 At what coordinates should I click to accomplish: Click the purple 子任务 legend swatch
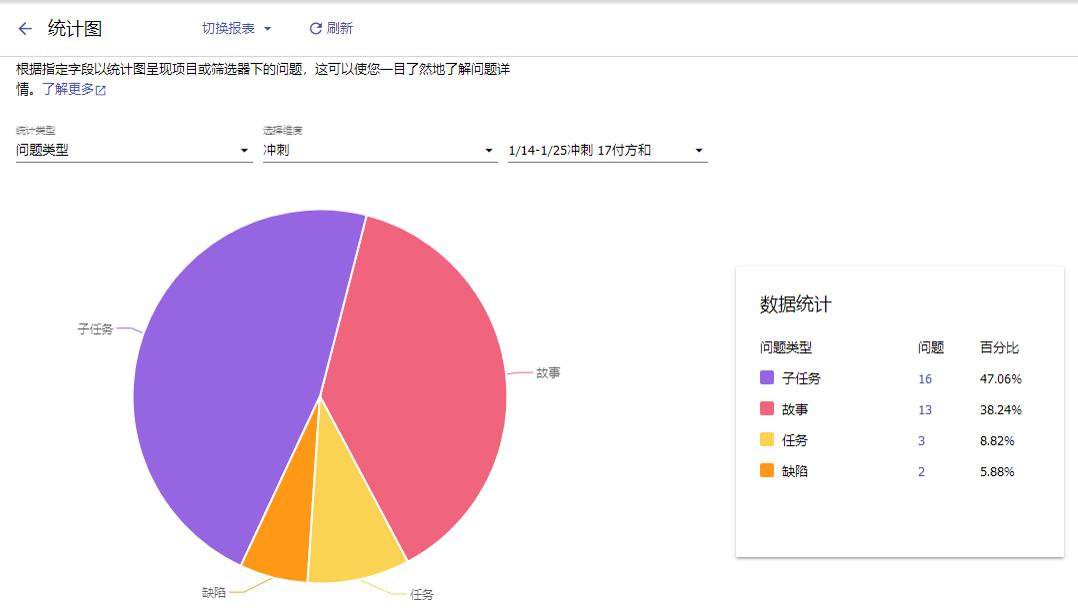[x=767, y=378]
